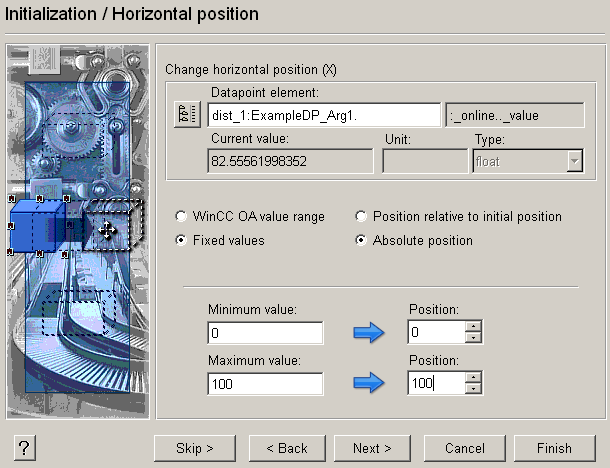Click the Next > button
Screen dimensions: 610x468
tap(371, 448)
